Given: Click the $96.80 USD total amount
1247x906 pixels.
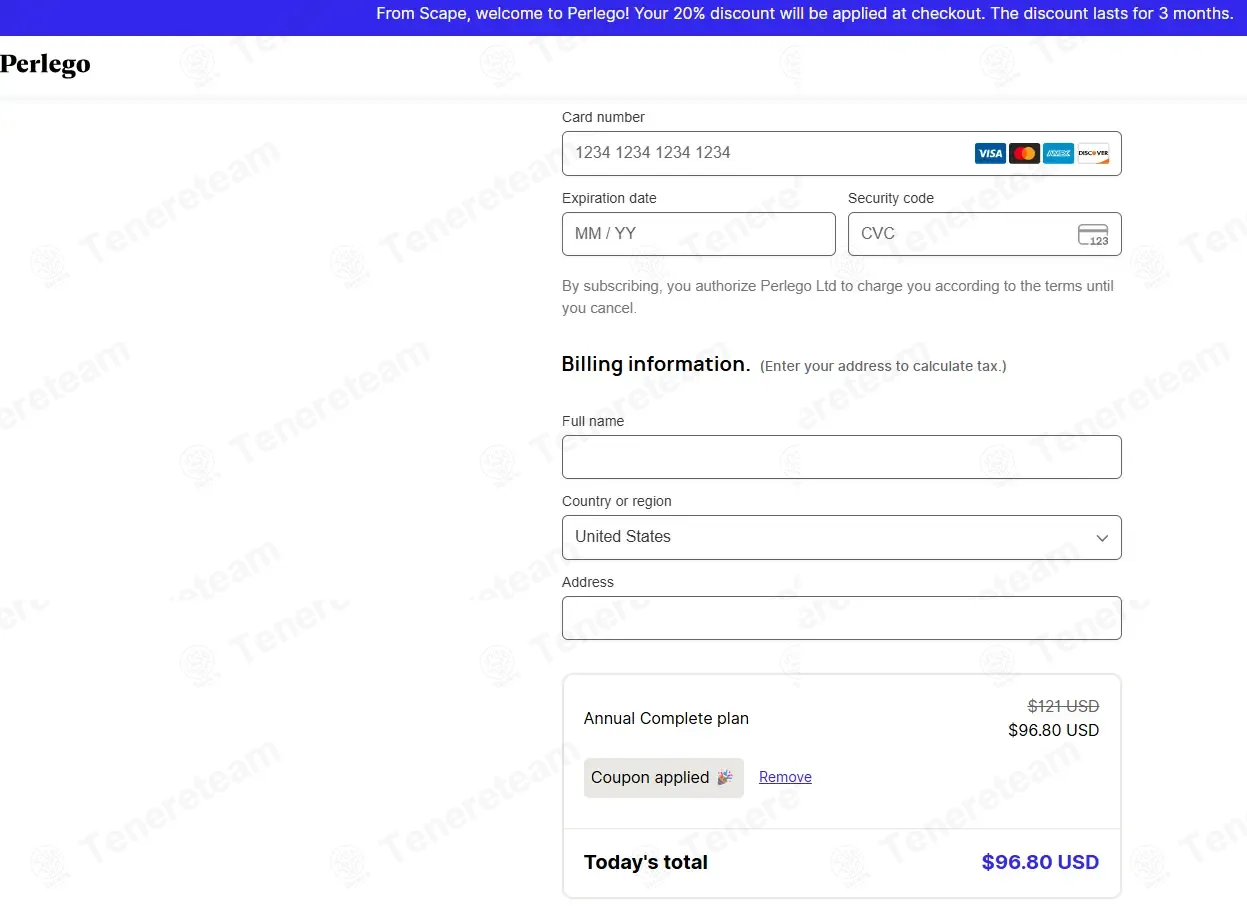Looking at the screenshot, I should pos(1040,862).
